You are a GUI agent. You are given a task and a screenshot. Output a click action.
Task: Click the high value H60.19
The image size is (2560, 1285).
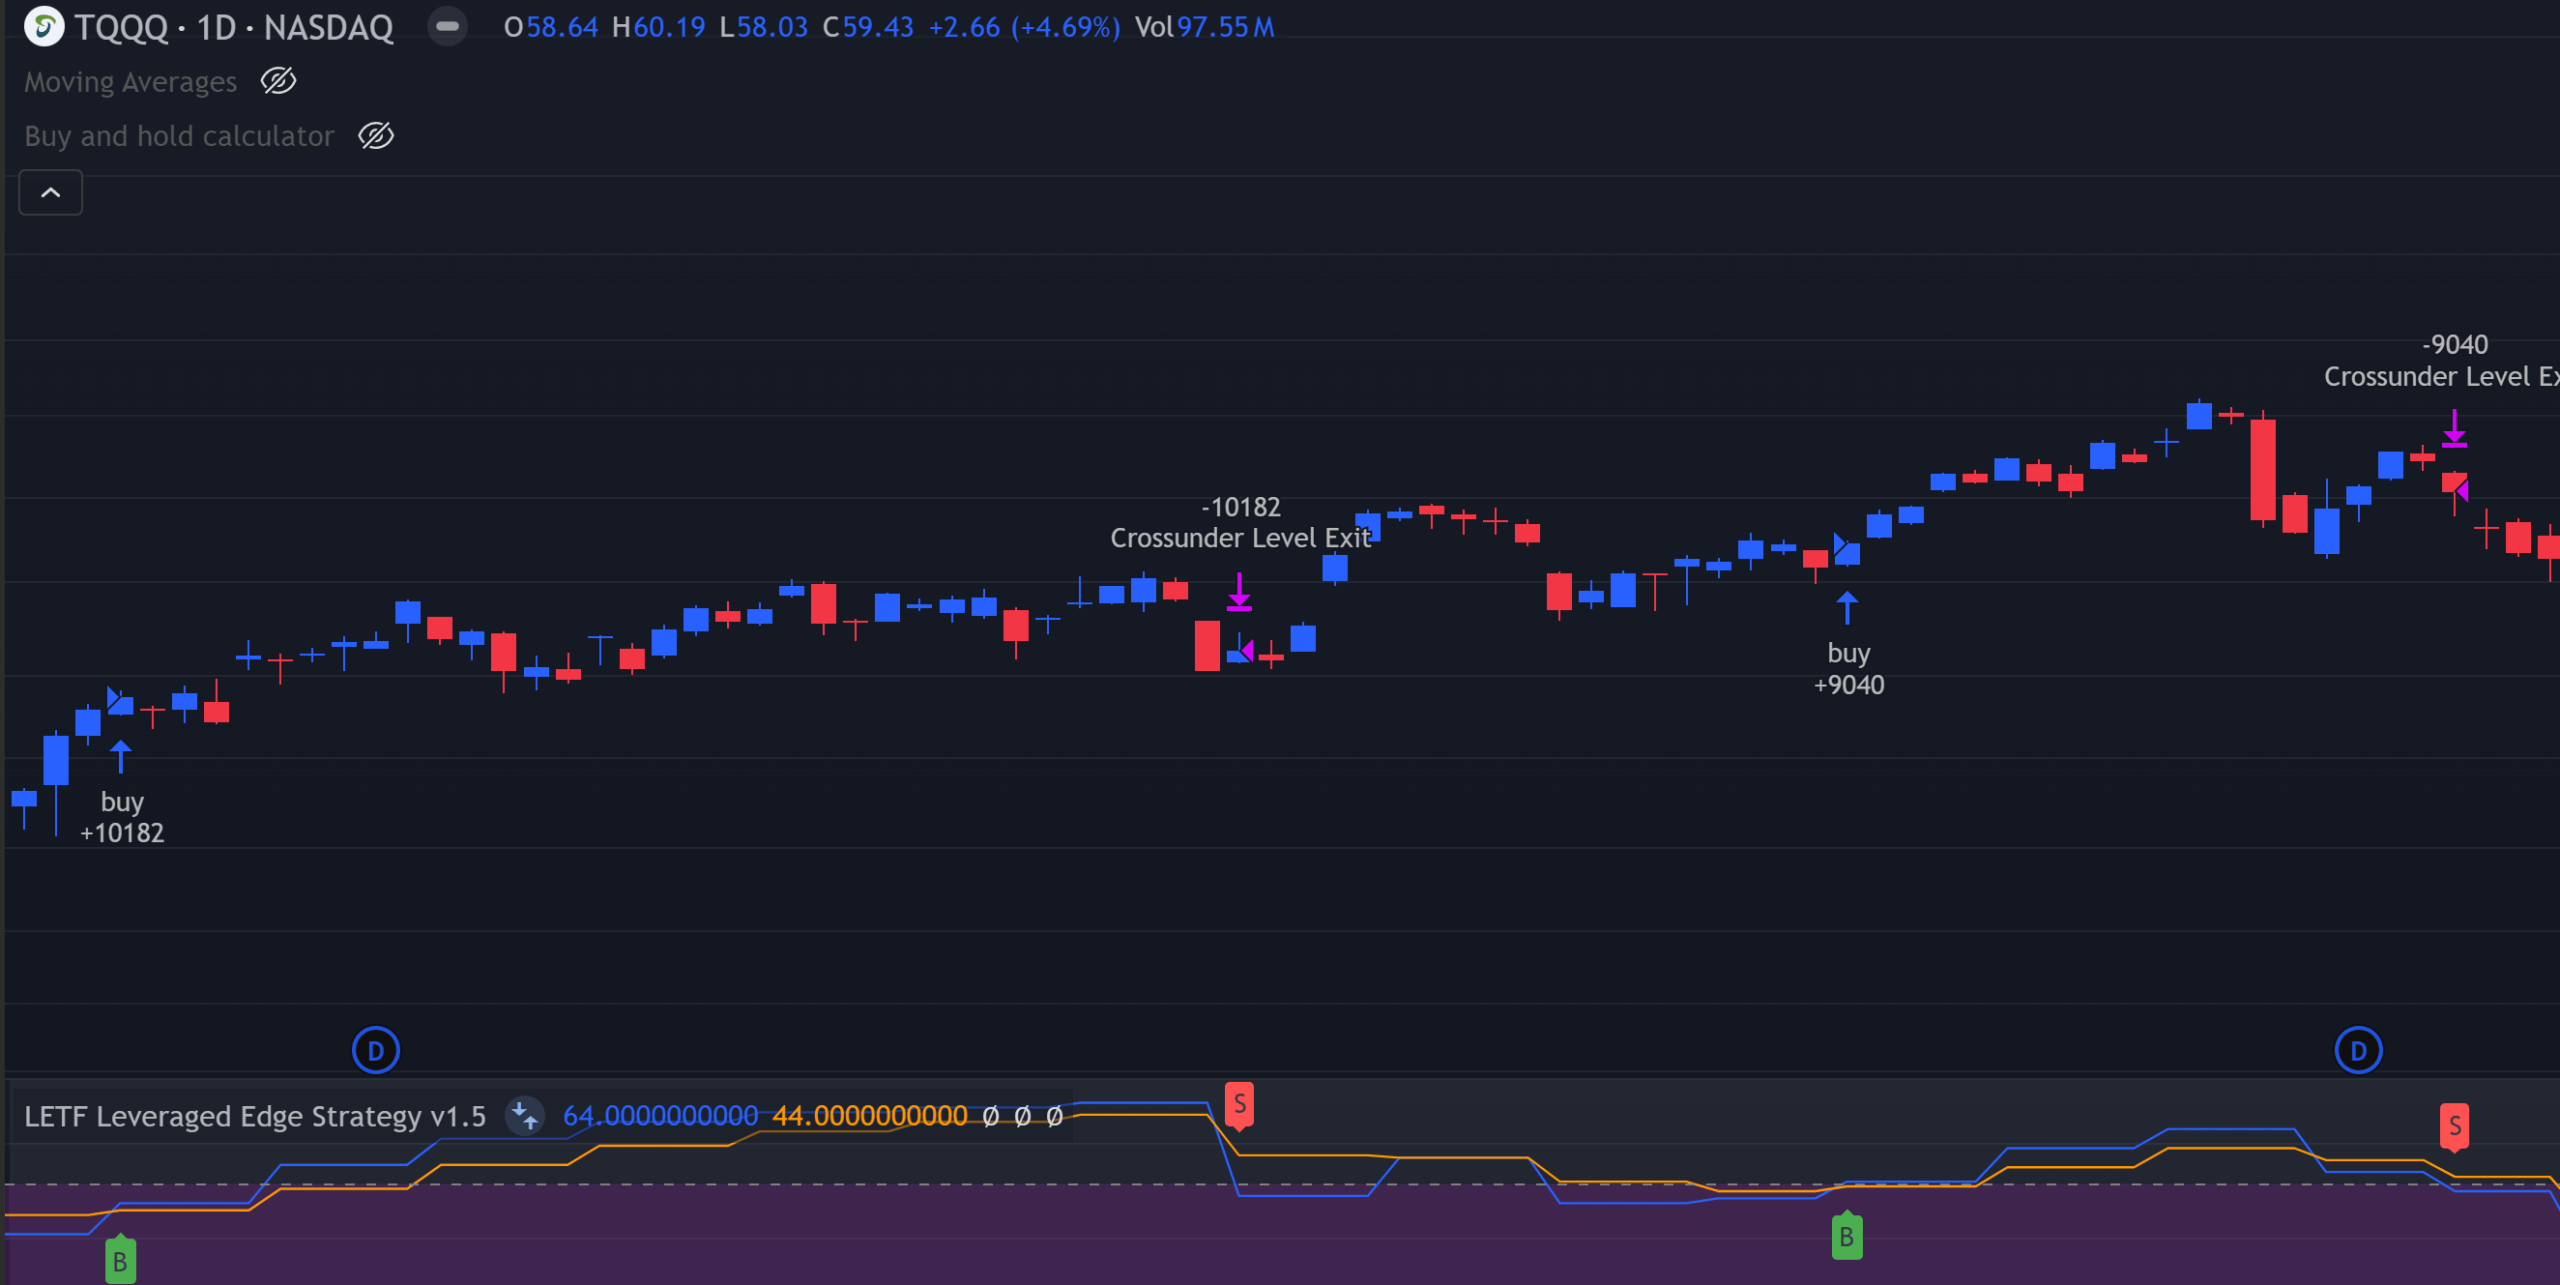coord(659,27)
